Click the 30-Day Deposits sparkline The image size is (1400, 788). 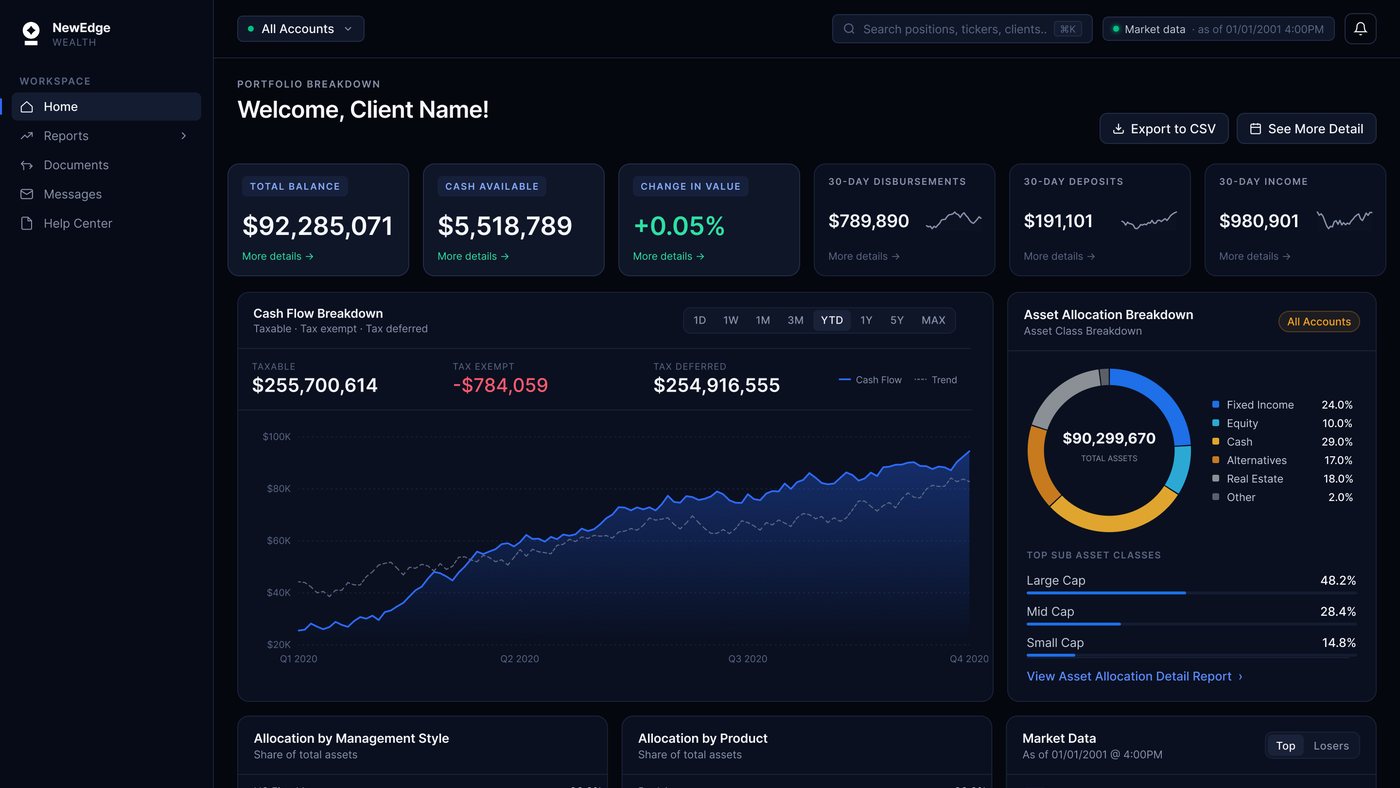pyautogui.click(x=1149, y=220)
